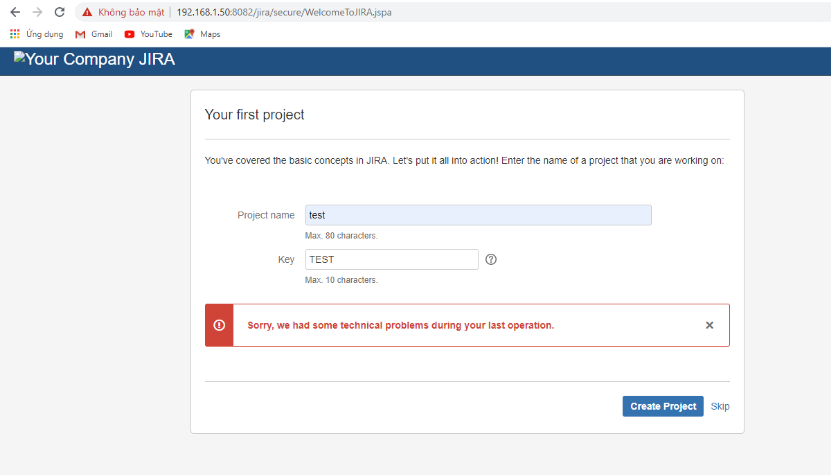Screen dimensions: 831x475
Task: Click the 'Sorry, we had some technical problems' message
Action: point(401,326)
